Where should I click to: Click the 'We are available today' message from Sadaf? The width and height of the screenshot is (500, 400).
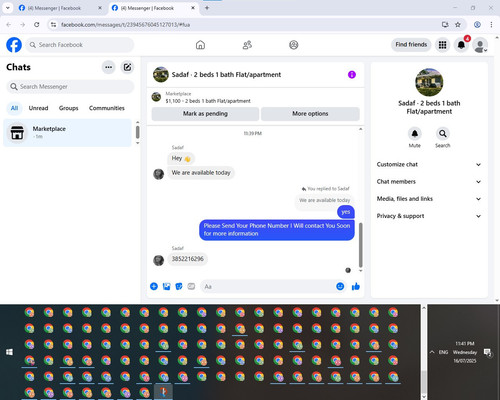[201, 173]
